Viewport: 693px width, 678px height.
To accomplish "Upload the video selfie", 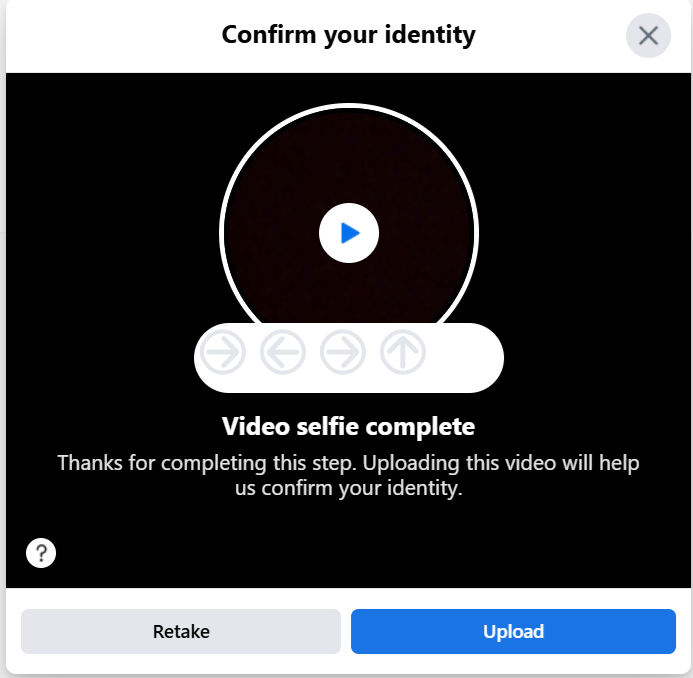I will pyautogui.click(x=513, y=631).
